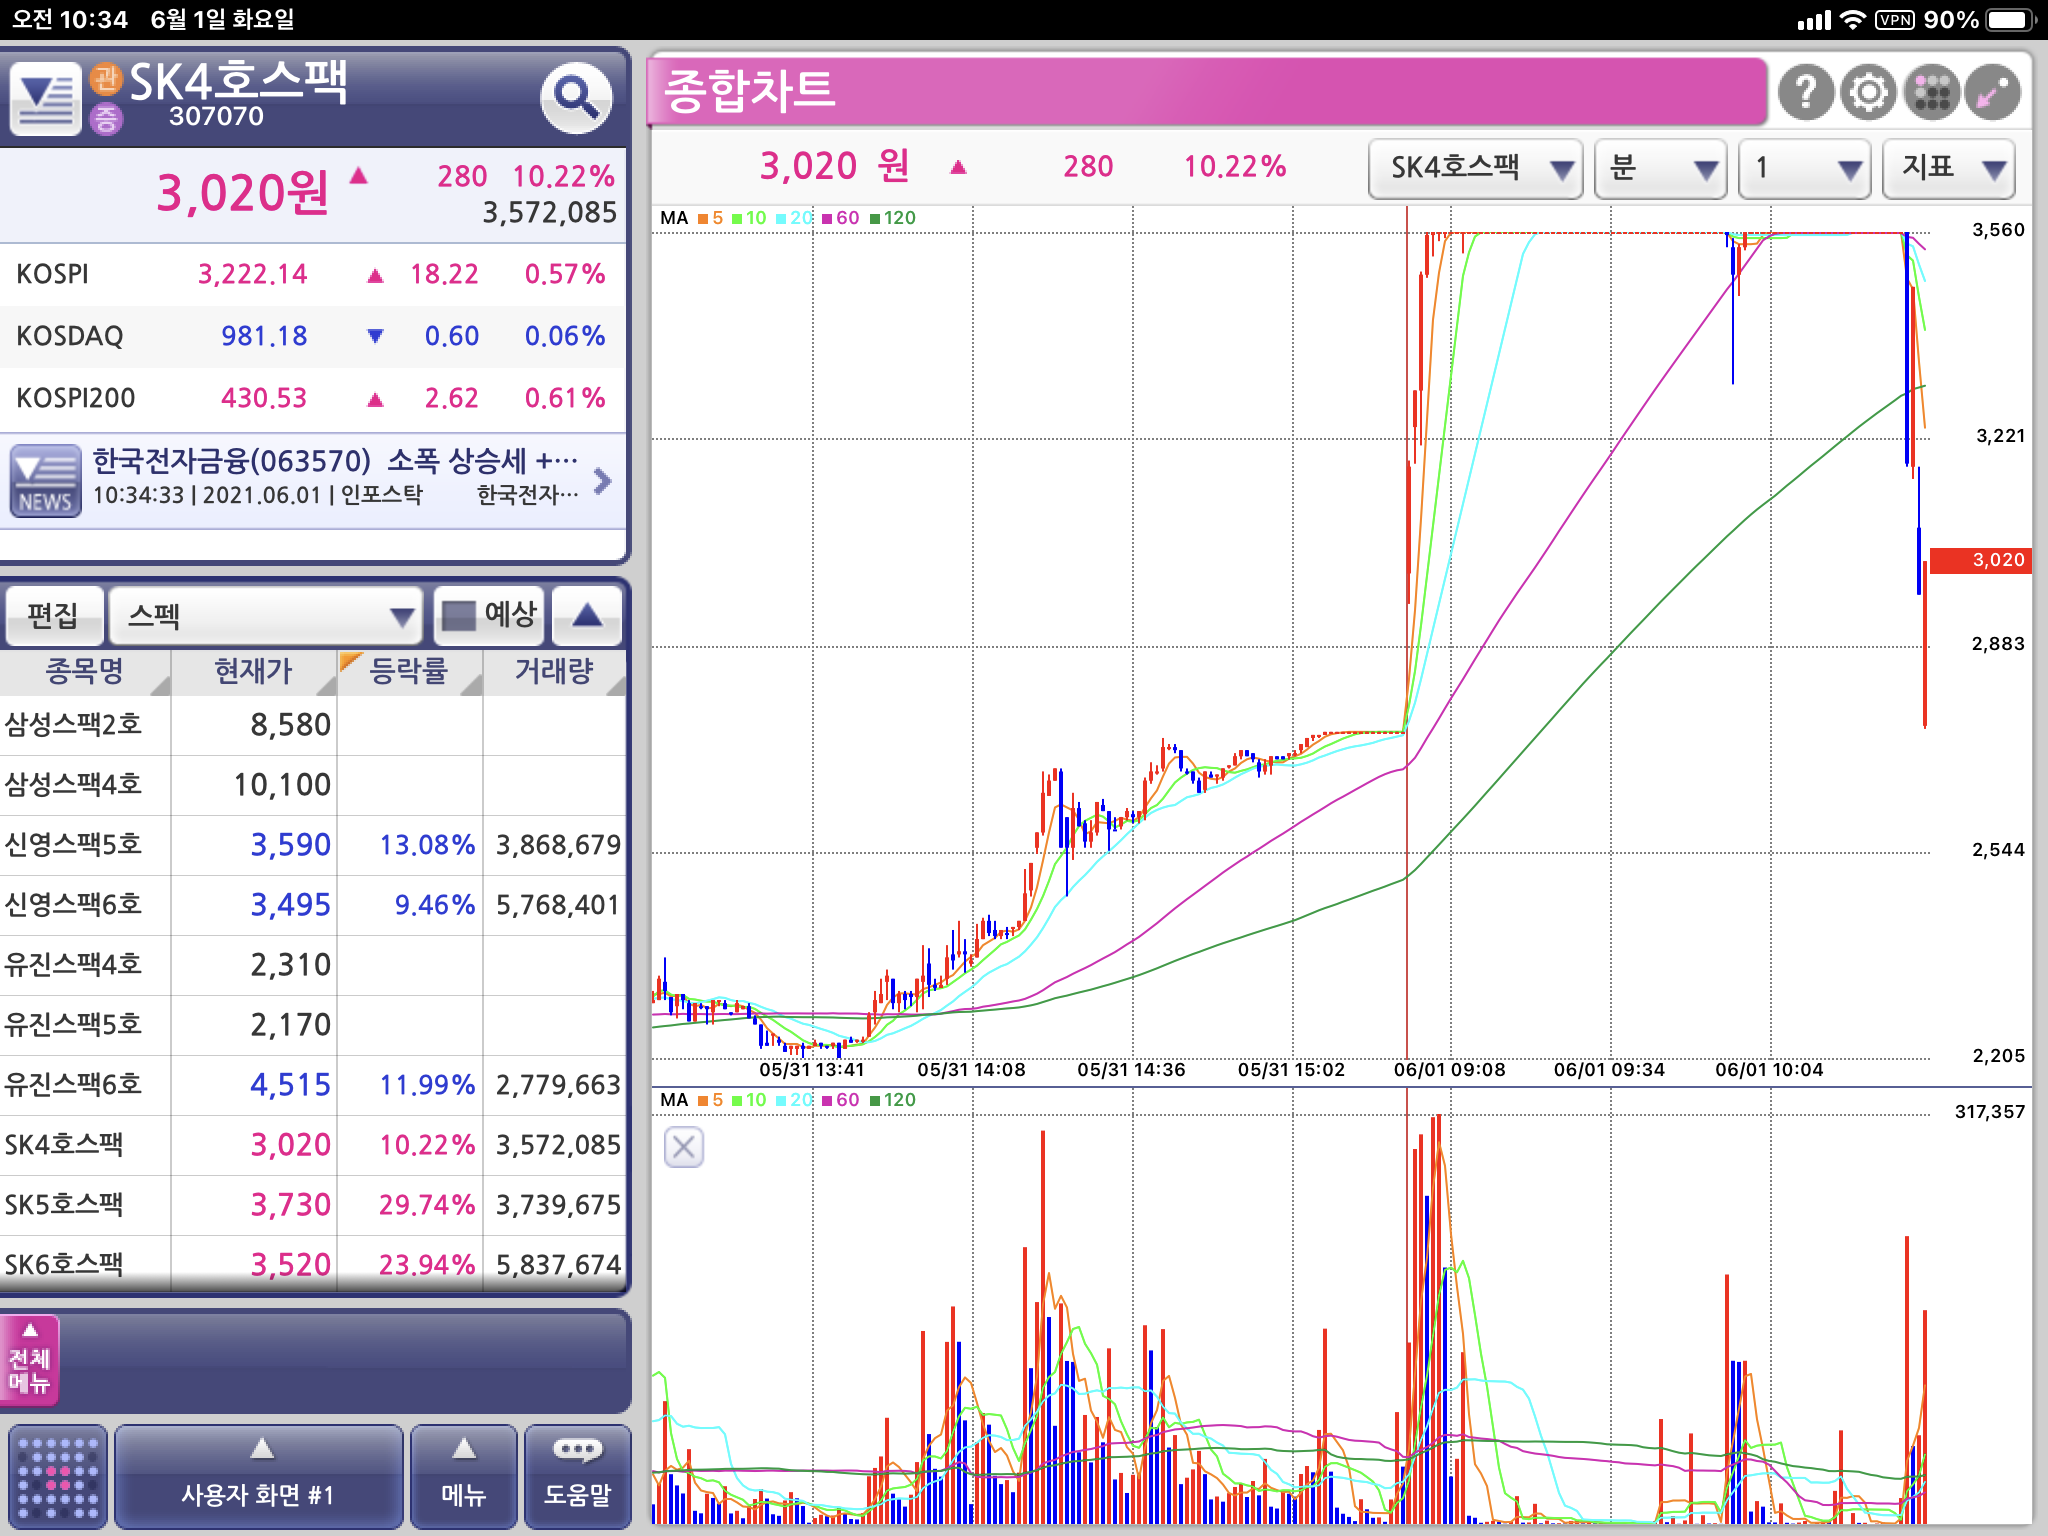
Task: Toggle the orange 관 watchlist badge
Action: tap(105, 77)
